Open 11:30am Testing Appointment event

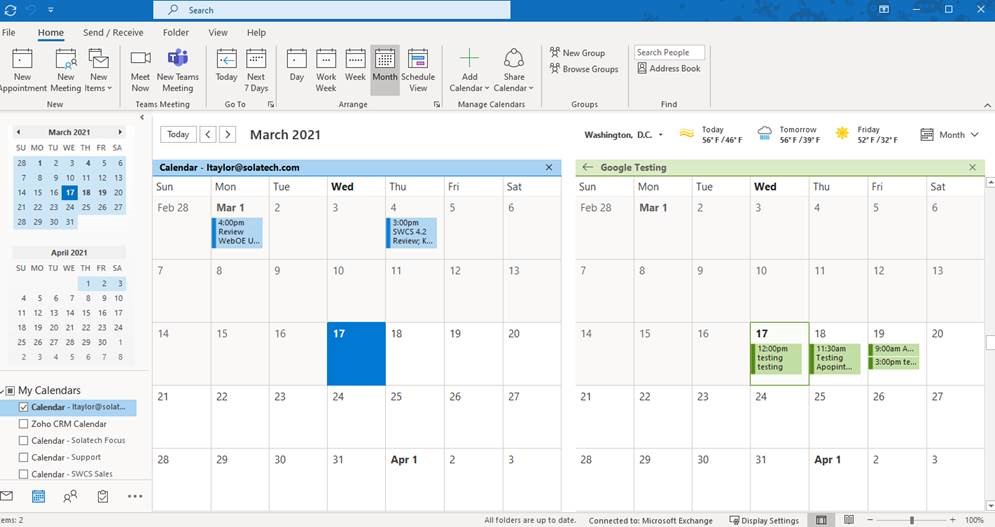tap(834, 358)
